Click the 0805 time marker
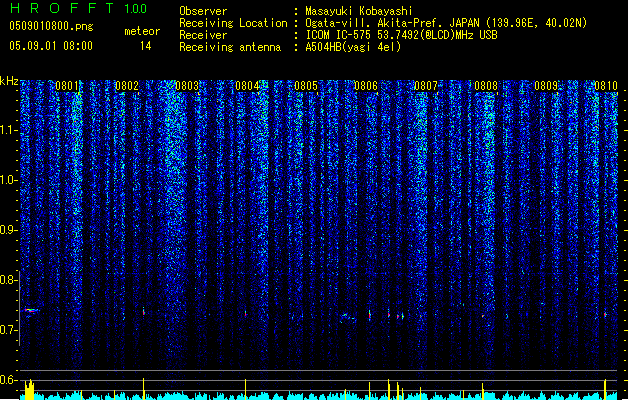Viewport: 629px width, 400px height. click(306, 86)
